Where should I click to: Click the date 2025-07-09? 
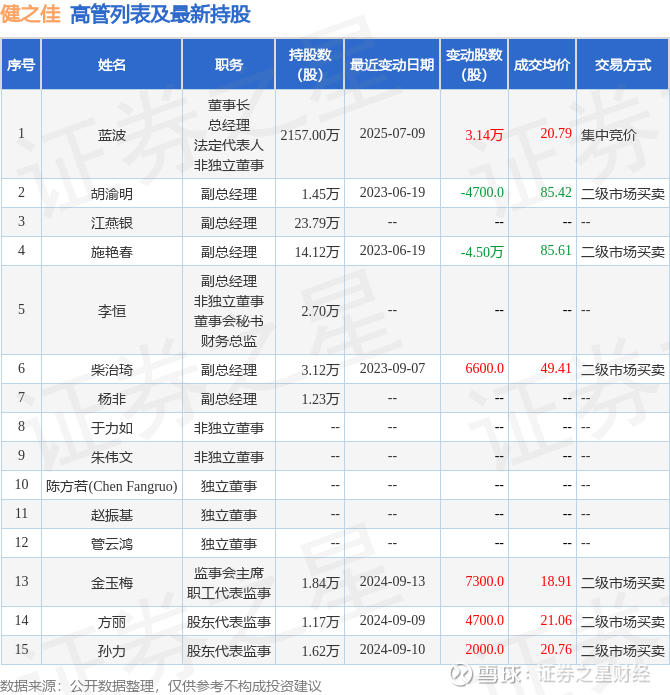tap(392, 133)
